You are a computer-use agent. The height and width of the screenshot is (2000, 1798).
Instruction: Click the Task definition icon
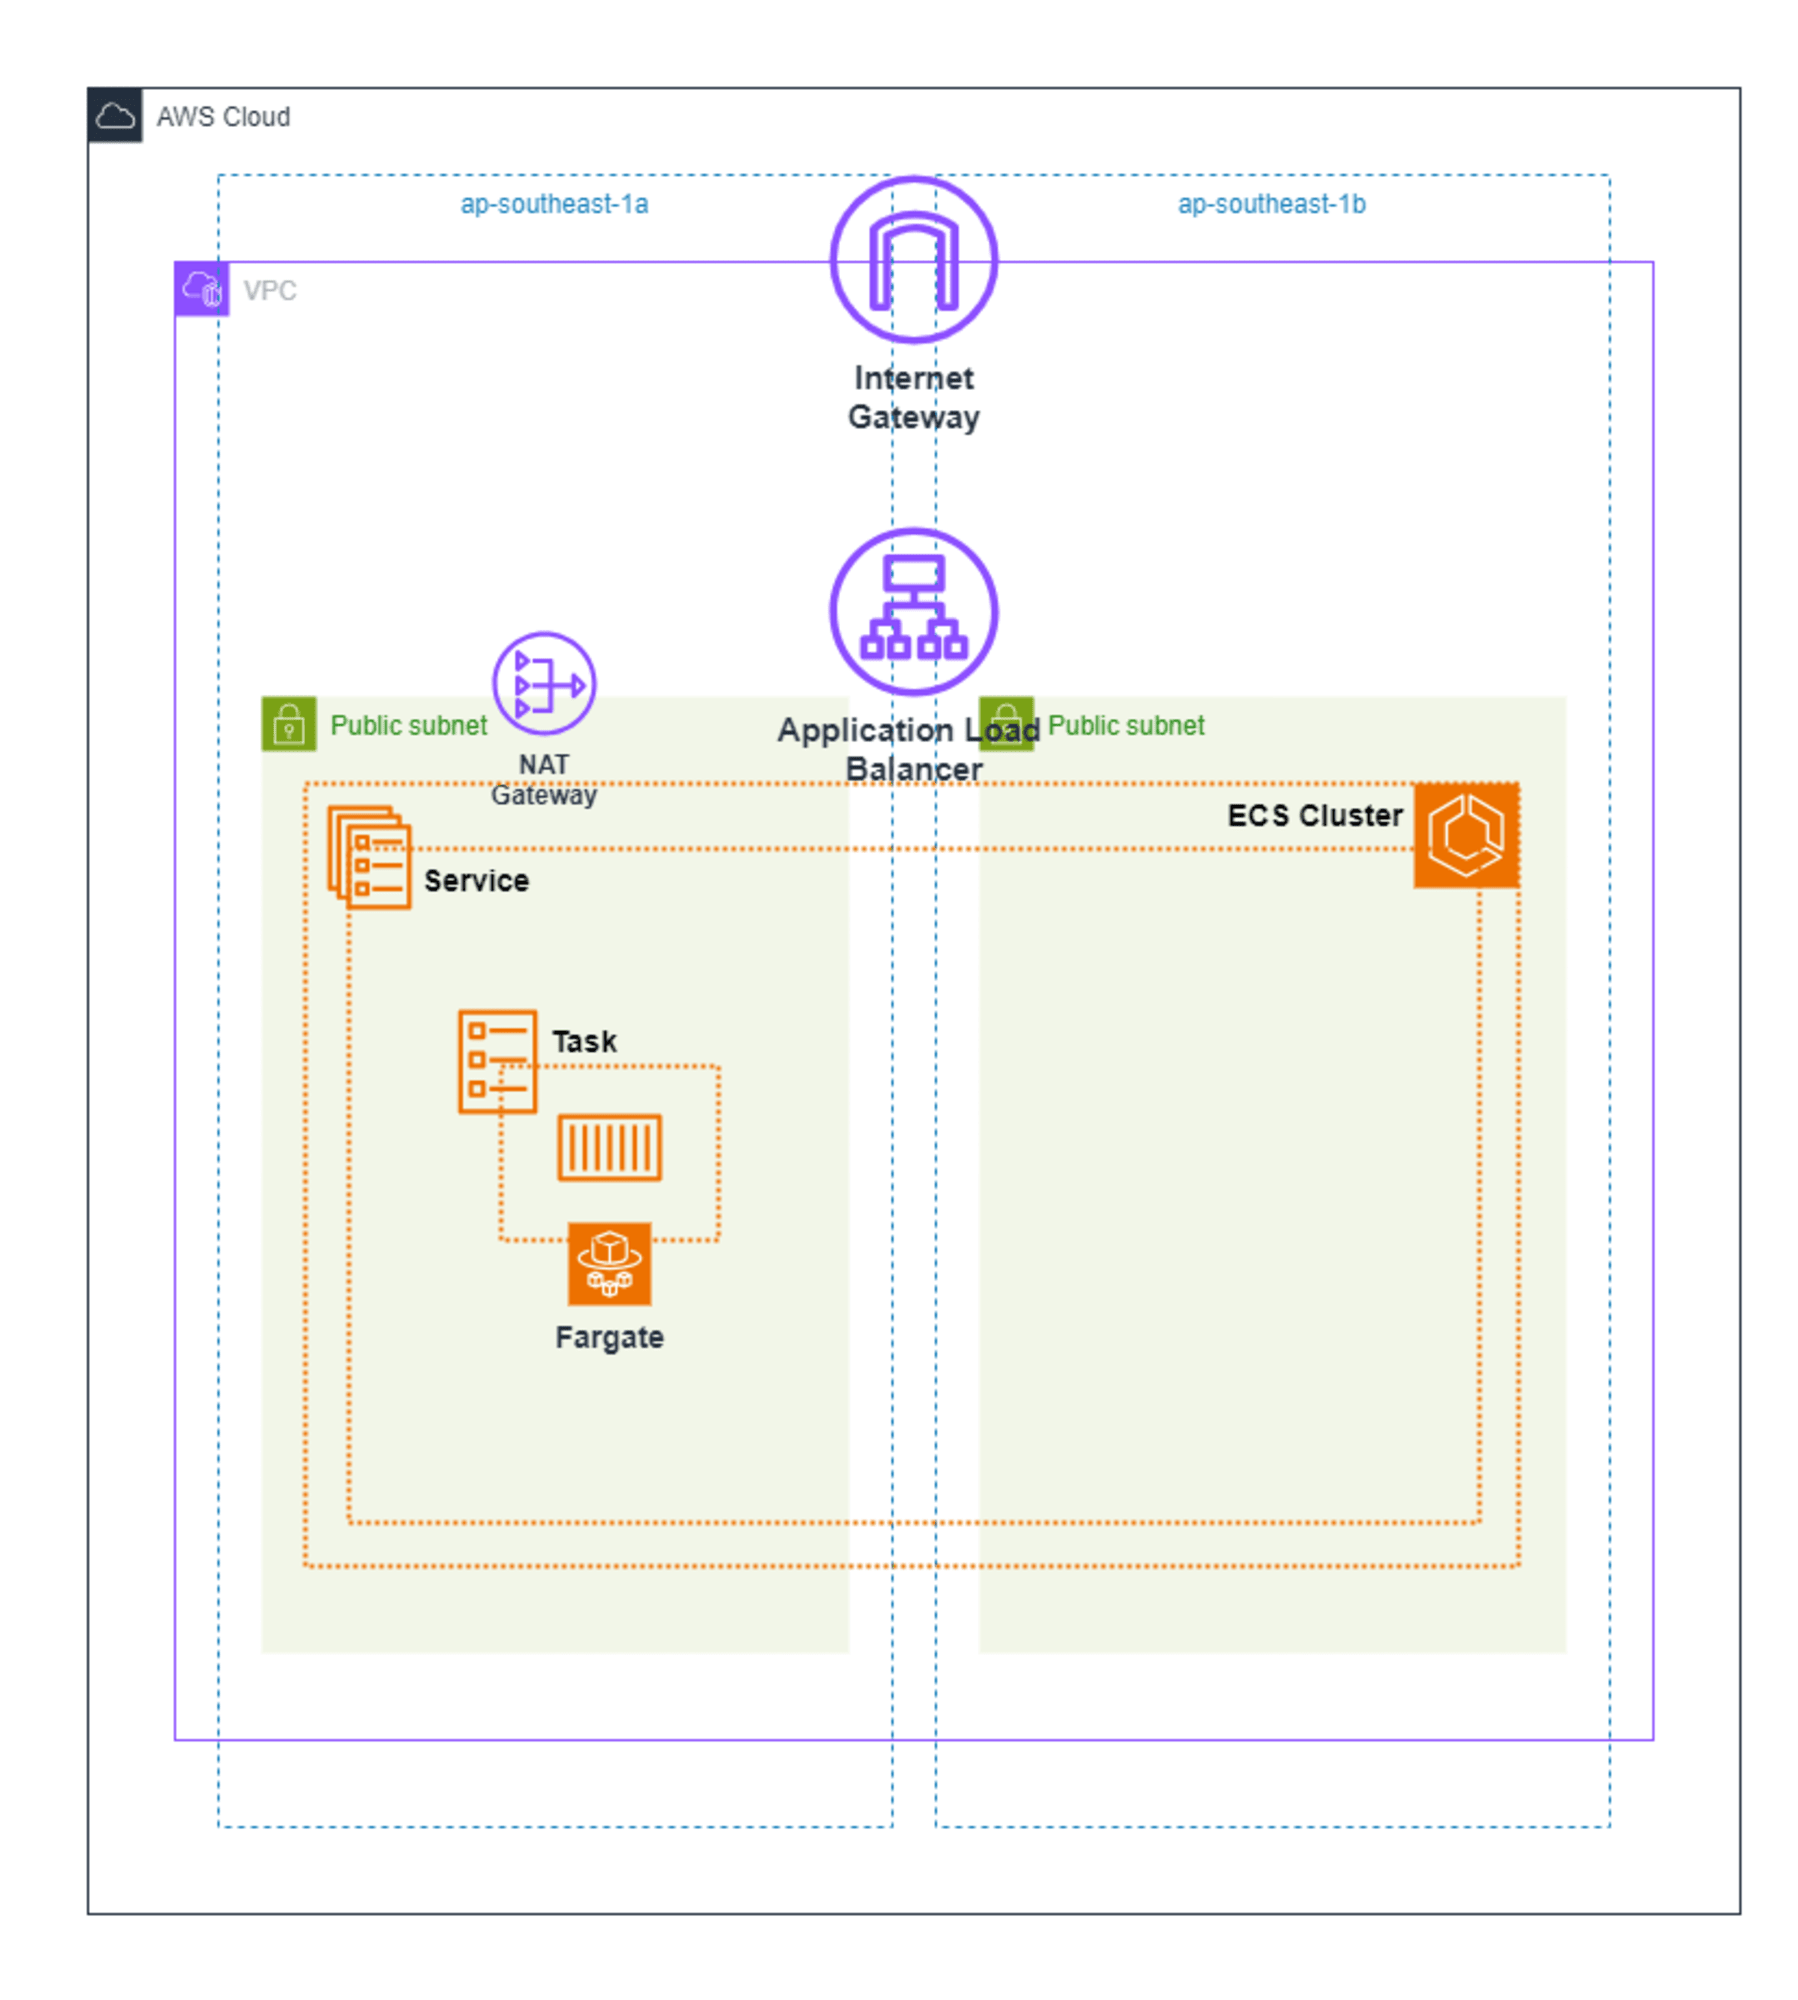pos(497,1061)
